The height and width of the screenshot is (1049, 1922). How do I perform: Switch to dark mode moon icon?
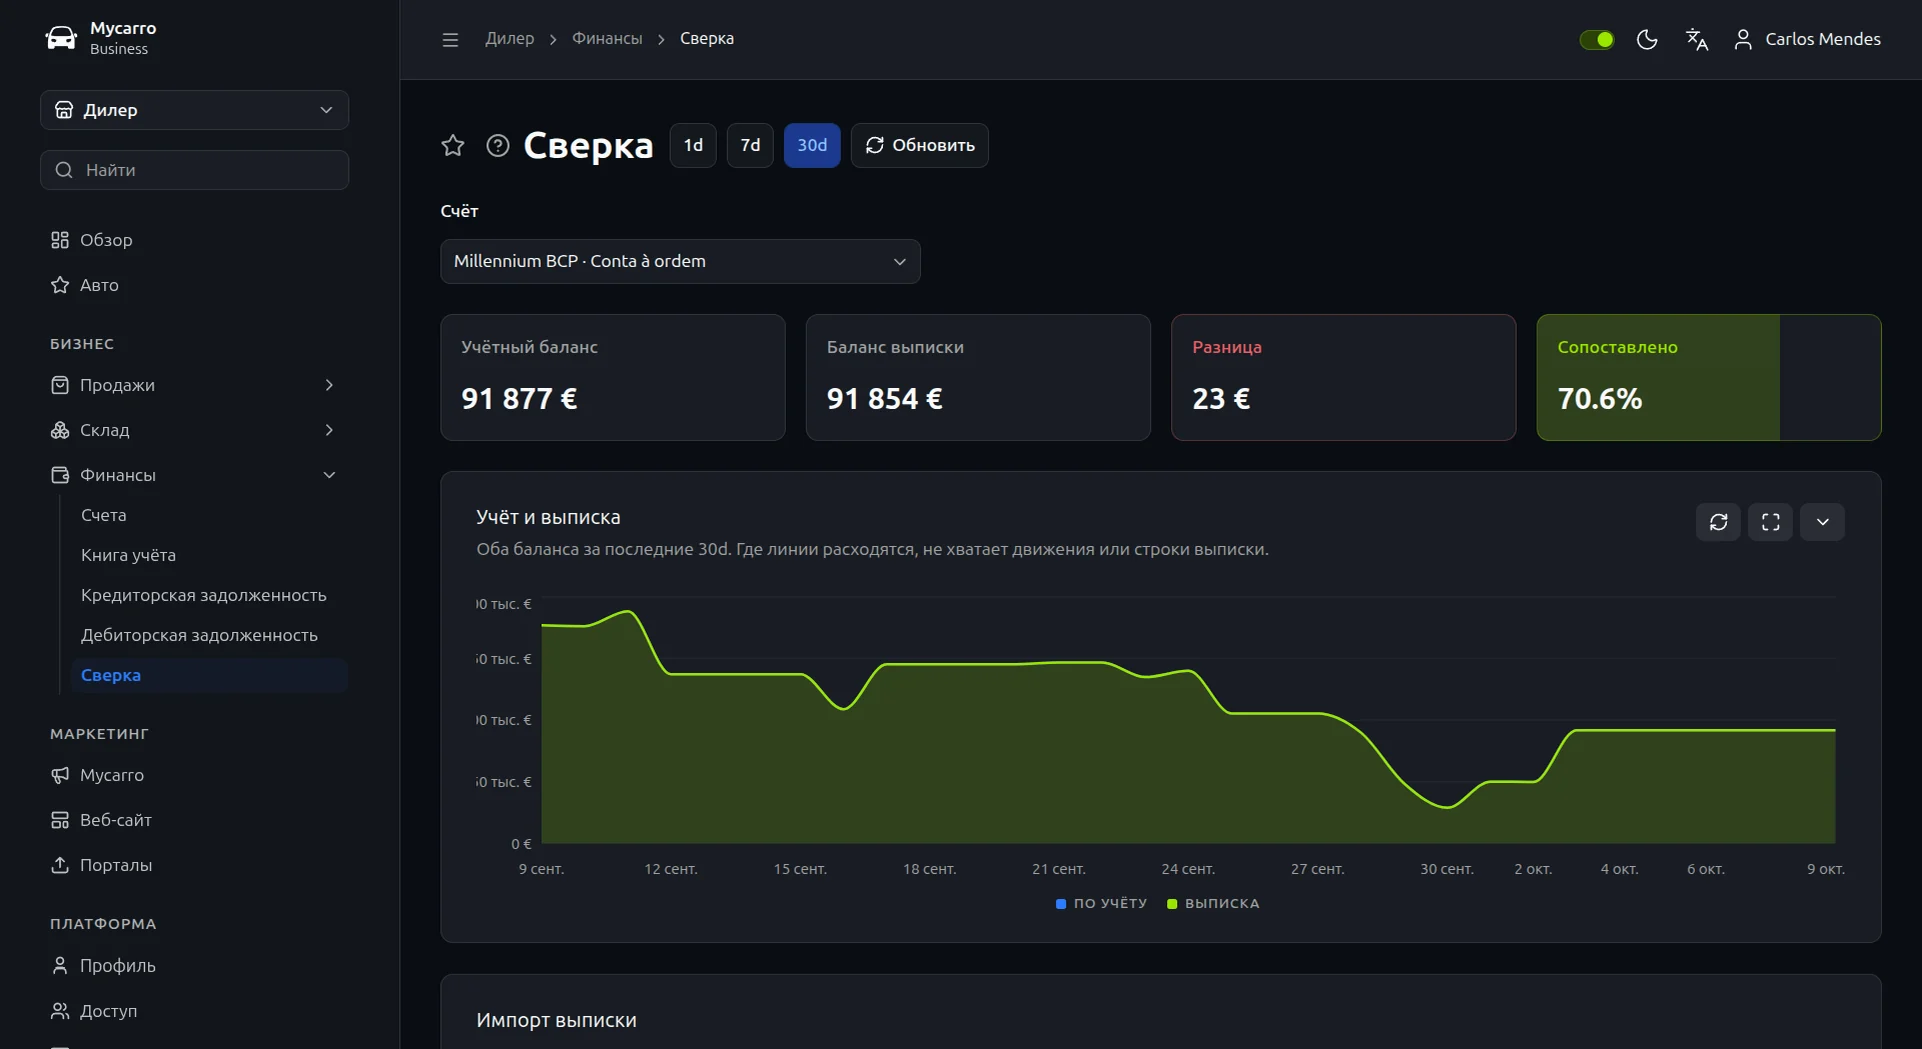click(x=1647, y=39)
